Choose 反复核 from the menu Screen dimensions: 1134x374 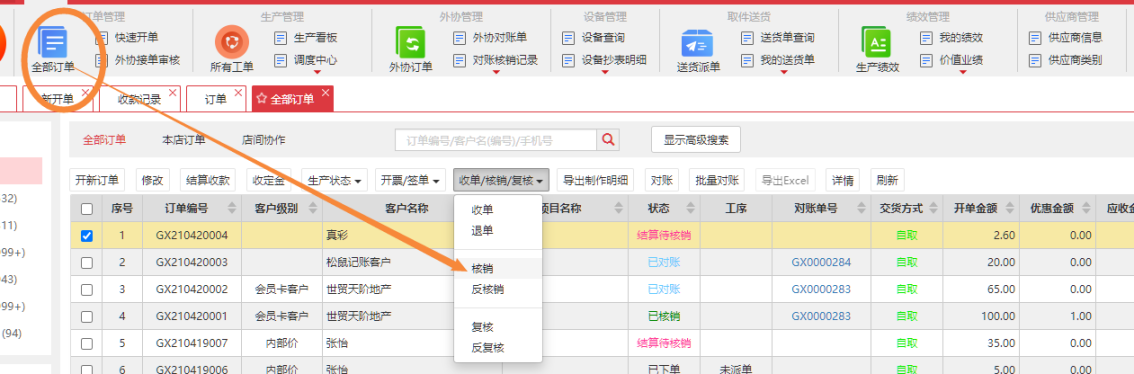[498, 348]
